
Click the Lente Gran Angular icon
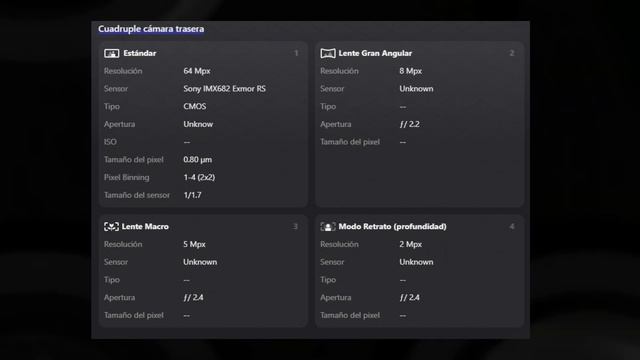coord(328,53)
